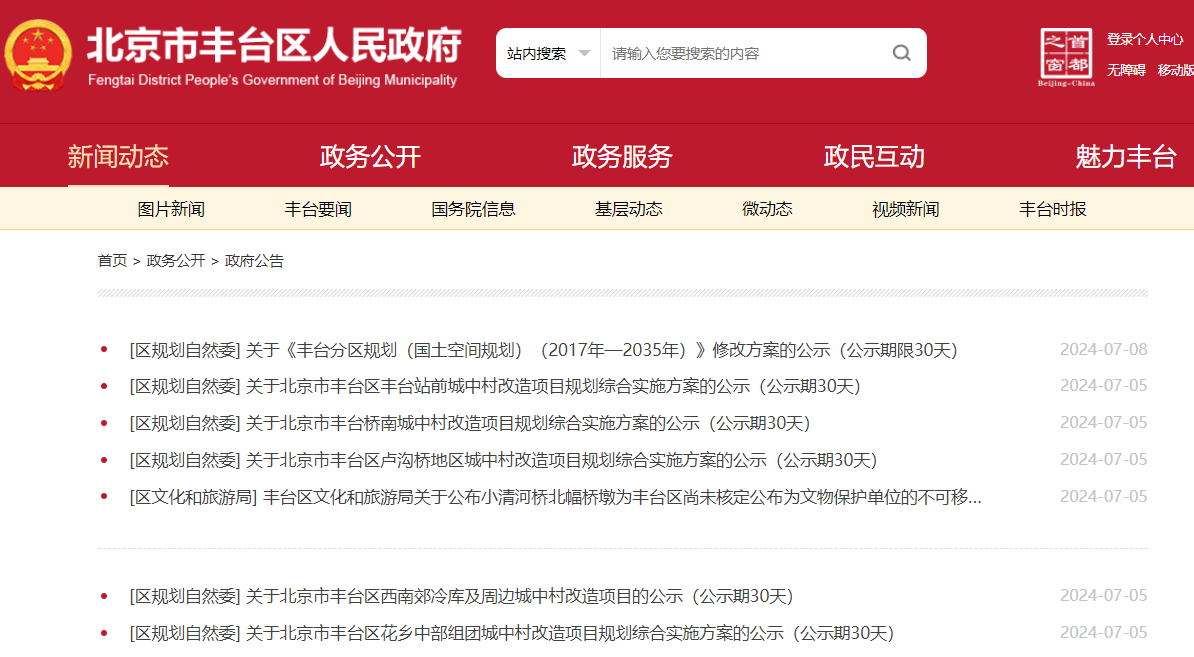Screen dimensions: 1194x657
Task: Select the 魅力丰台 main tab
Action: (1126, 157)
